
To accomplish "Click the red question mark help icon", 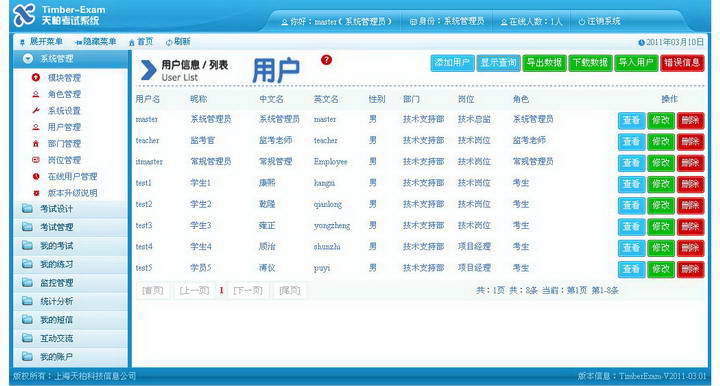I will click(326, 60).
